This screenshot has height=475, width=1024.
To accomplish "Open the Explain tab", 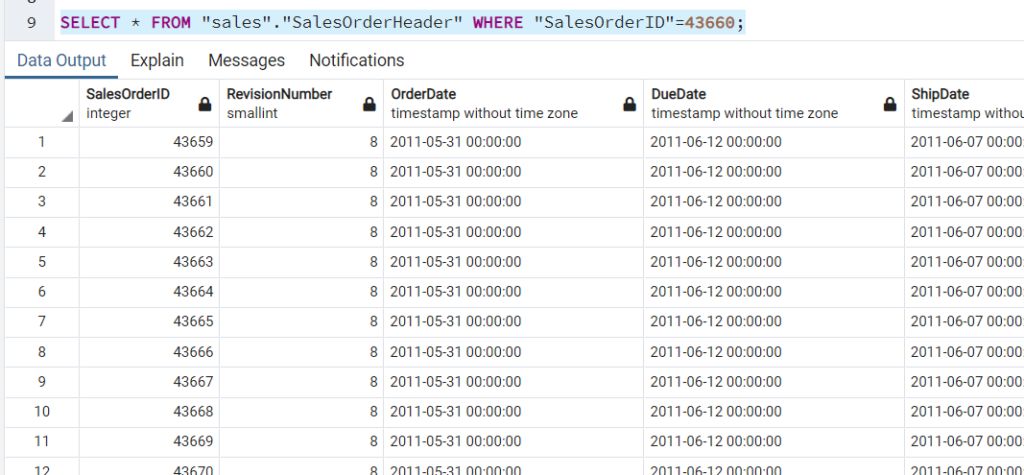I will pos(157,61).
